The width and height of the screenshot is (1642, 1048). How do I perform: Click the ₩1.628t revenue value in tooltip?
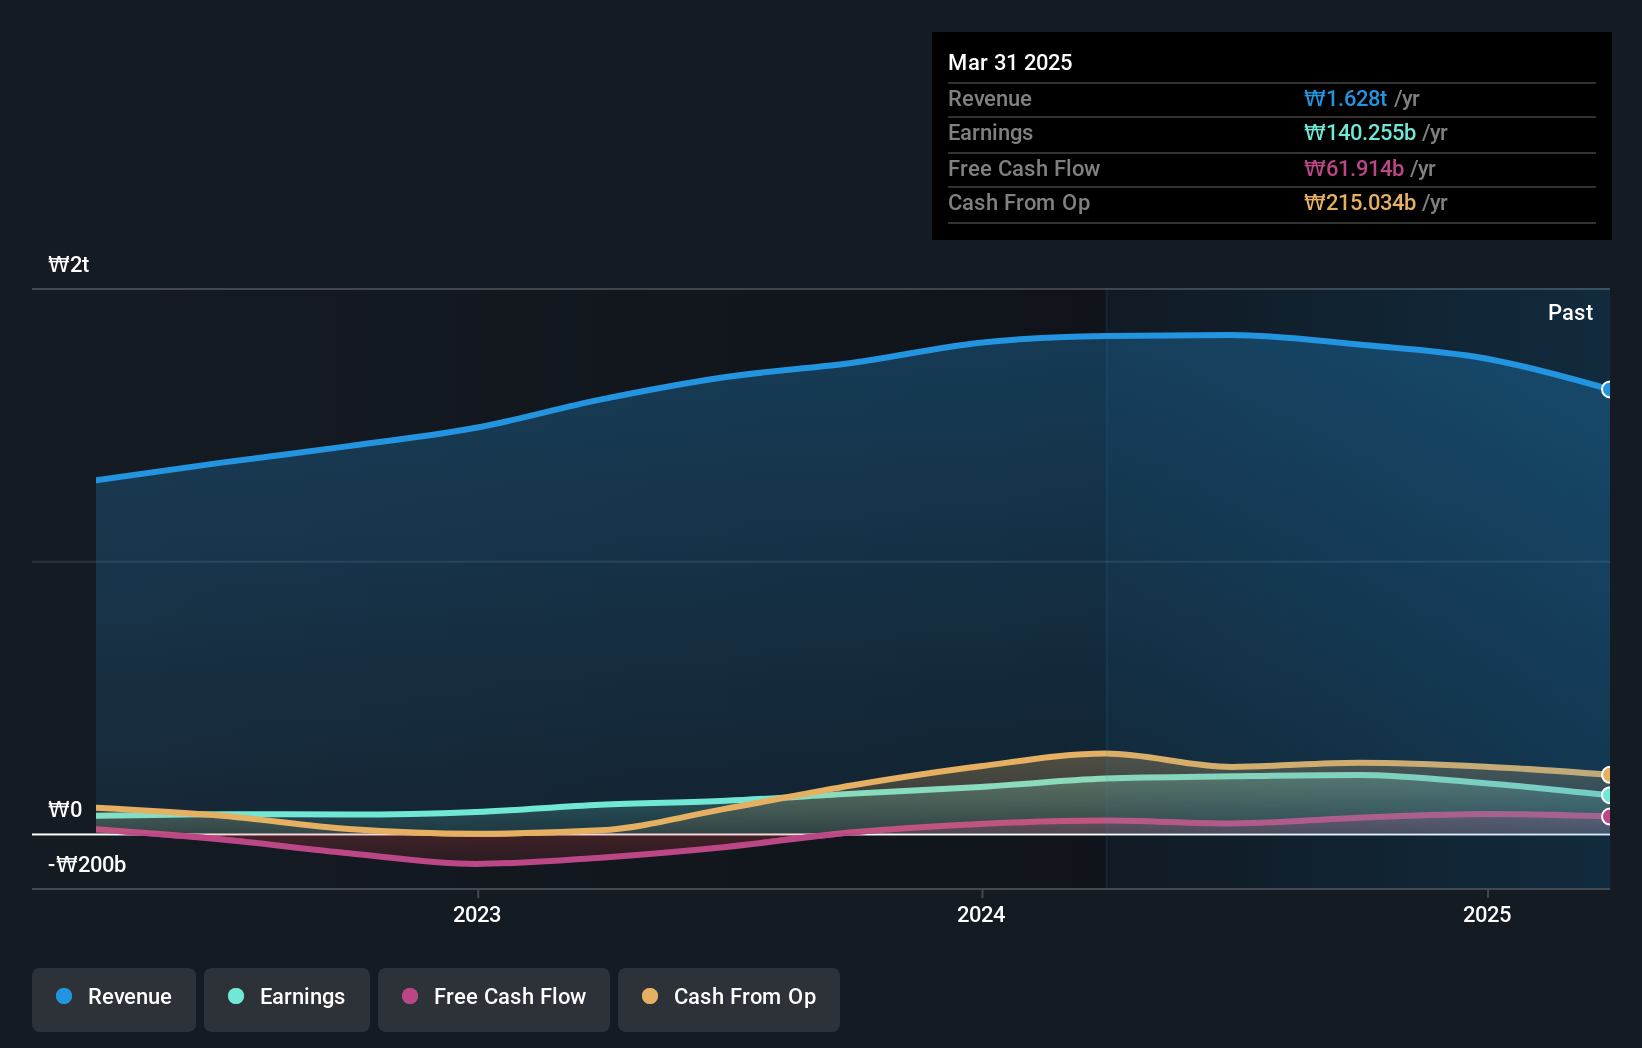1345,98
